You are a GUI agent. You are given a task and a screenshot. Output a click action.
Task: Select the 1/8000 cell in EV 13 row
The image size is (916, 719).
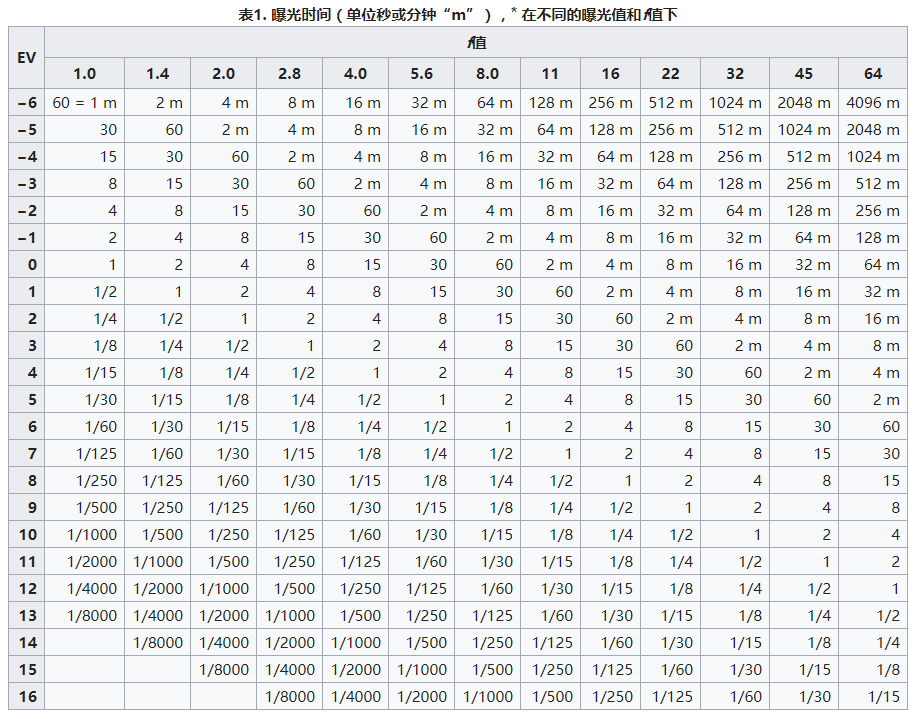click(84, 616)
